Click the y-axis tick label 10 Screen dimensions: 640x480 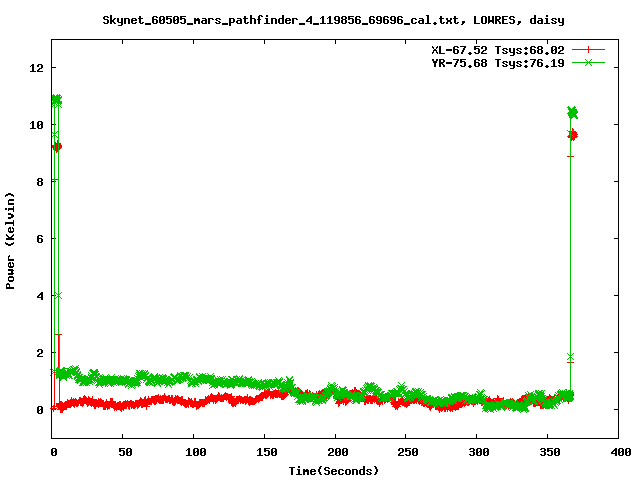coord(36,125)
